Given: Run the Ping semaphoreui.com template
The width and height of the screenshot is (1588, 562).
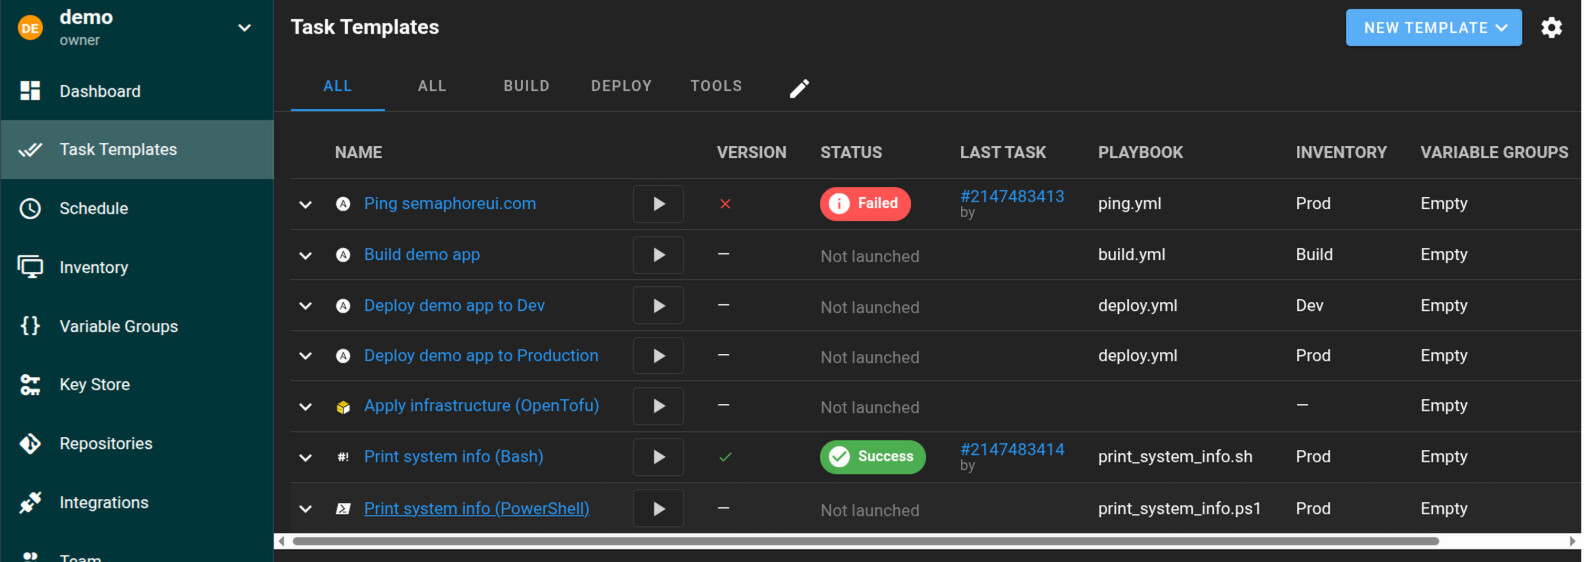Looking at the screenshot, I should 658,204.
